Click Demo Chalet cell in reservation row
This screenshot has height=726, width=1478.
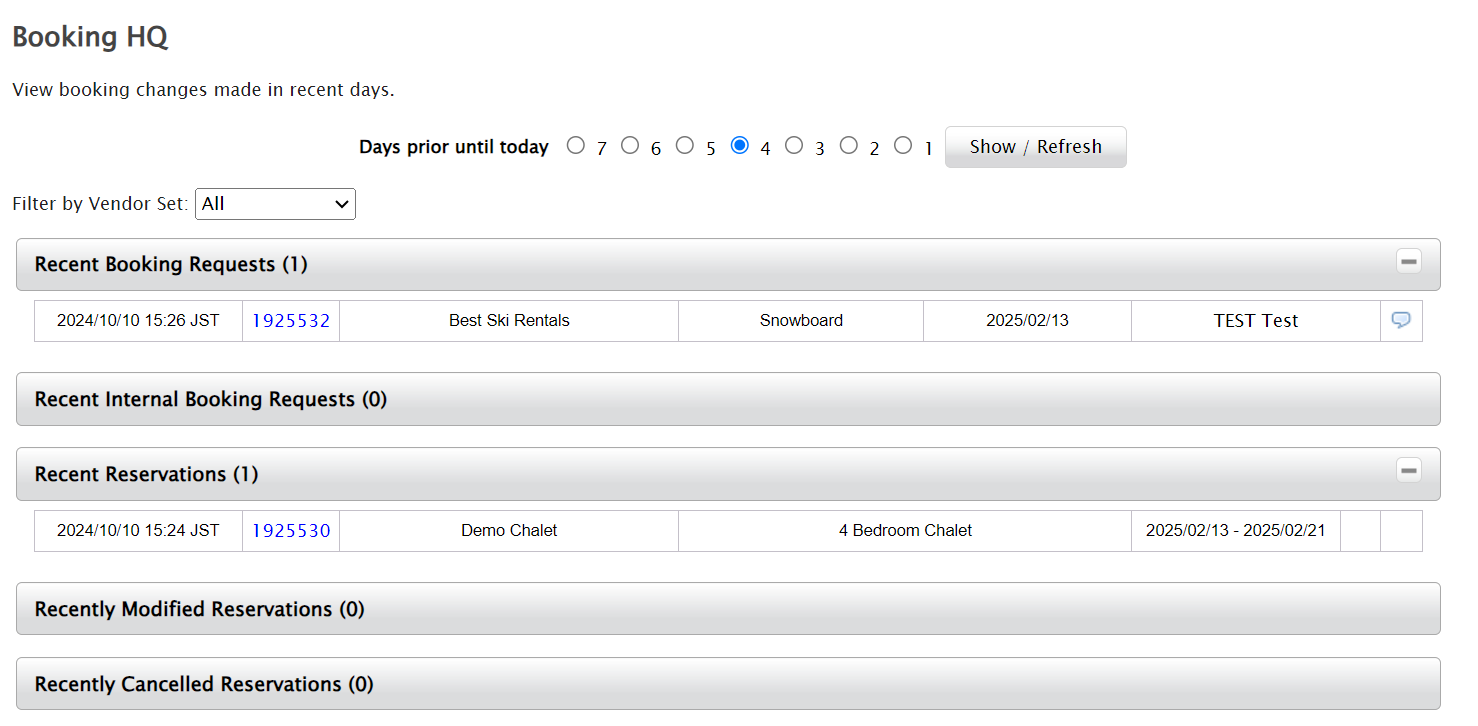point(509,531)
